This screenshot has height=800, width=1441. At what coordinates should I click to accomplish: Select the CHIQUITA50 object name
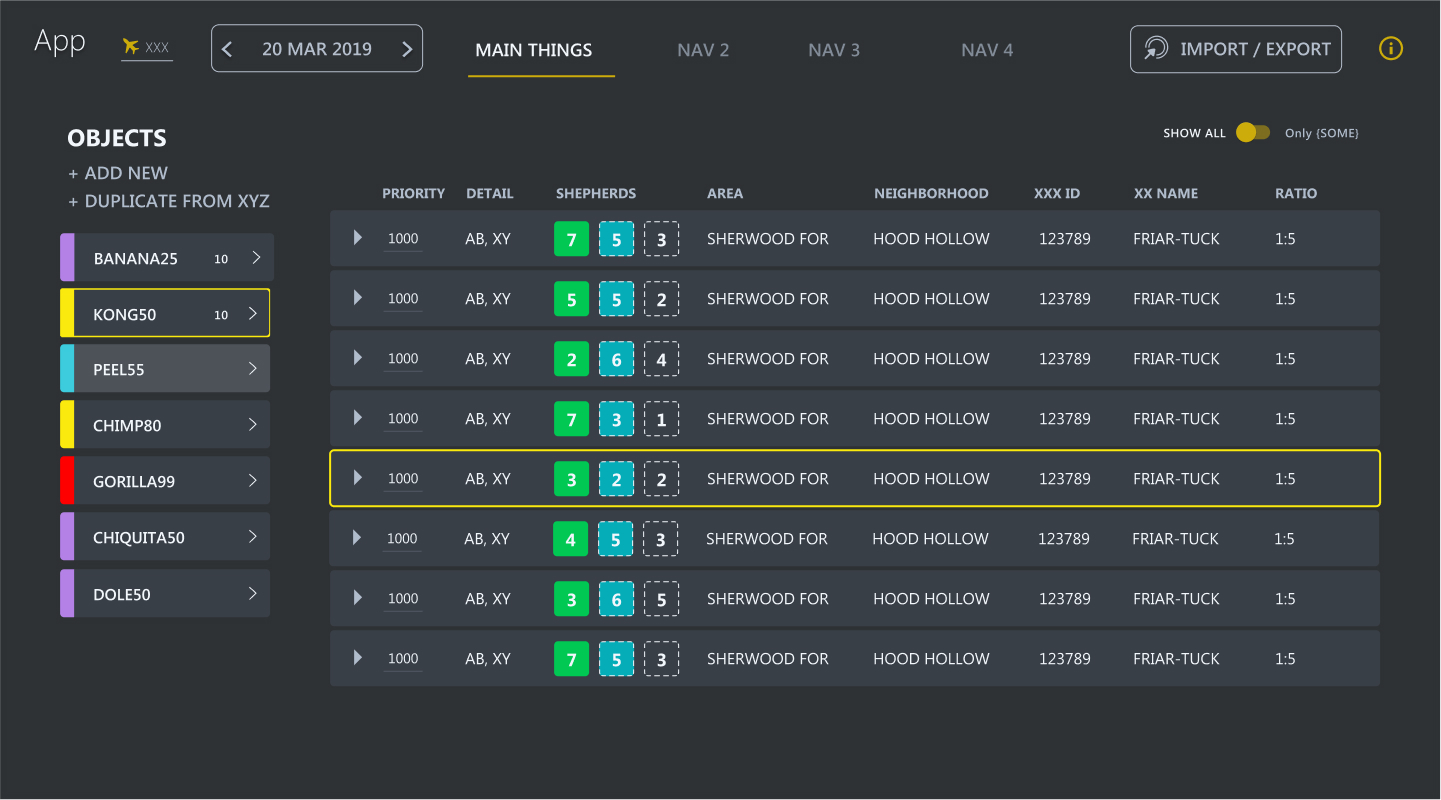point(139,538)
